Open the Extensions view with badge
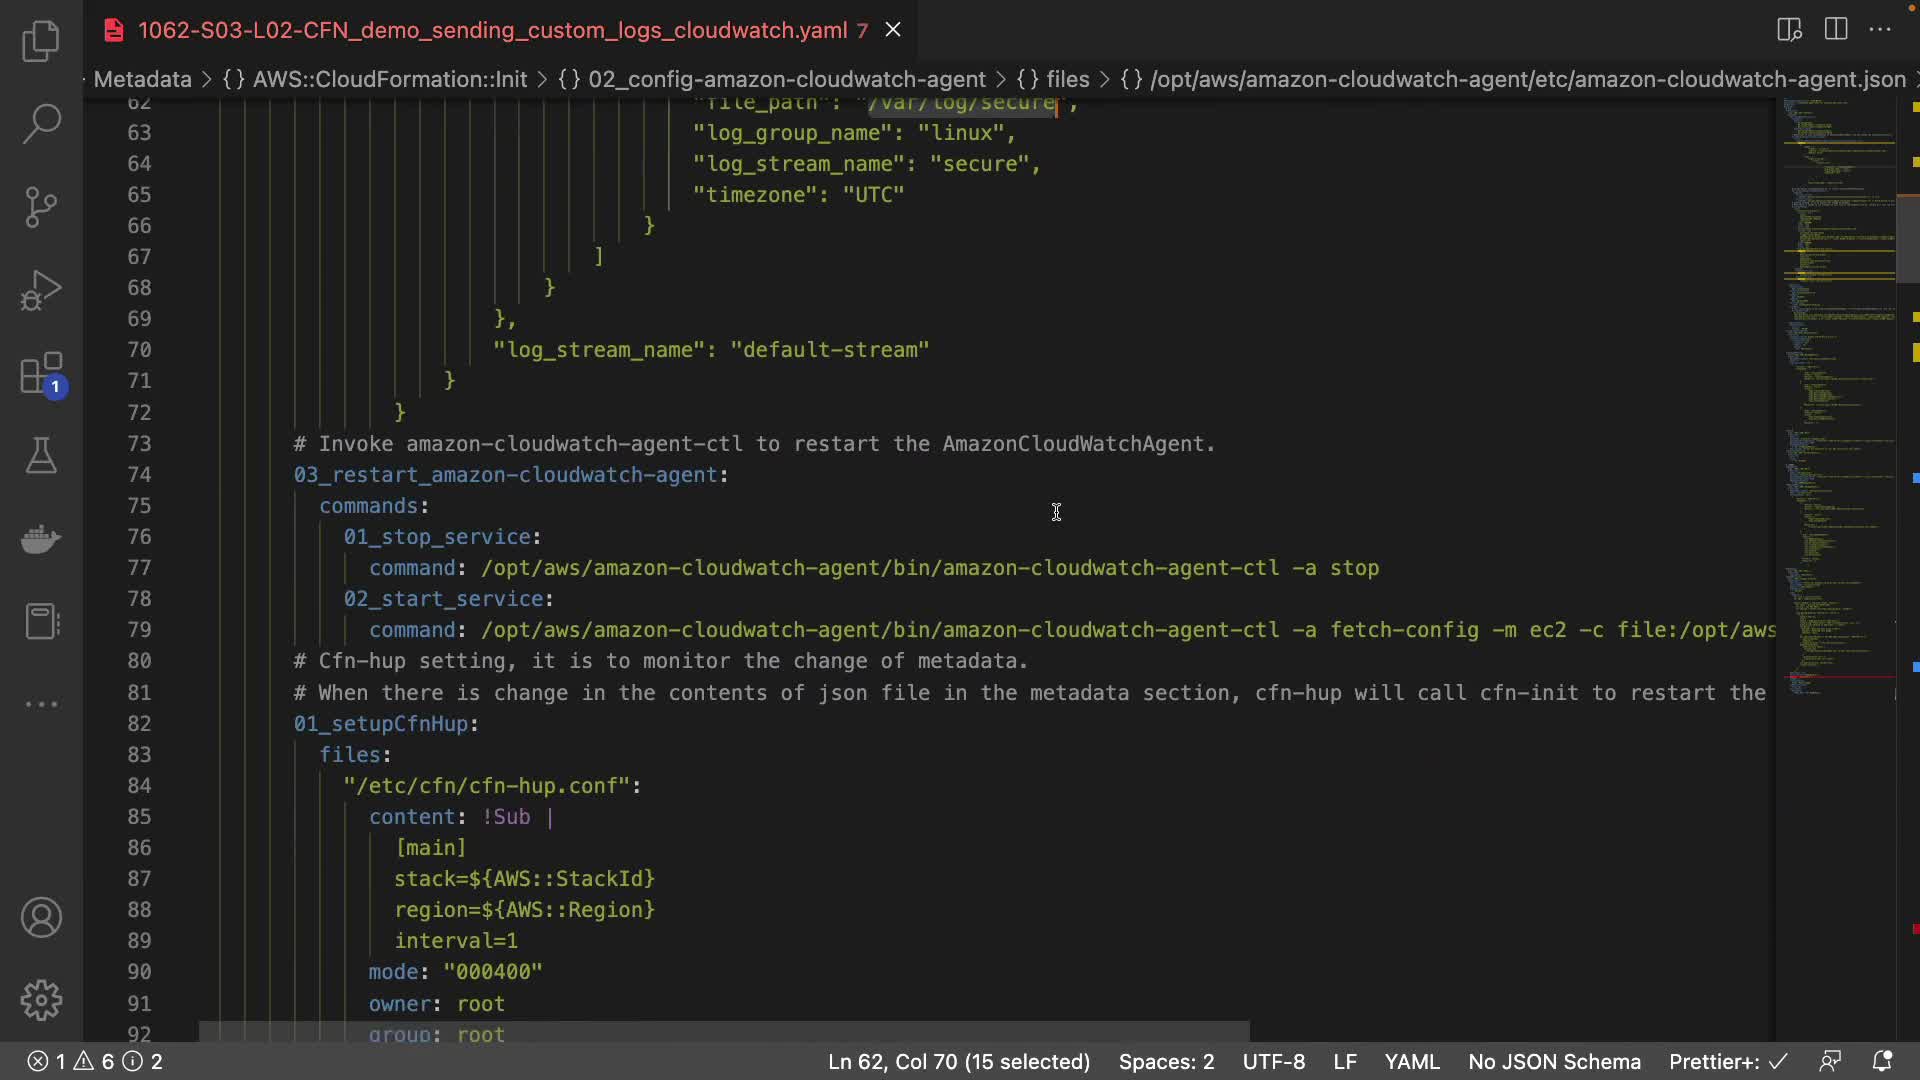1920x1080 pixels. click(x=41, y=375)
